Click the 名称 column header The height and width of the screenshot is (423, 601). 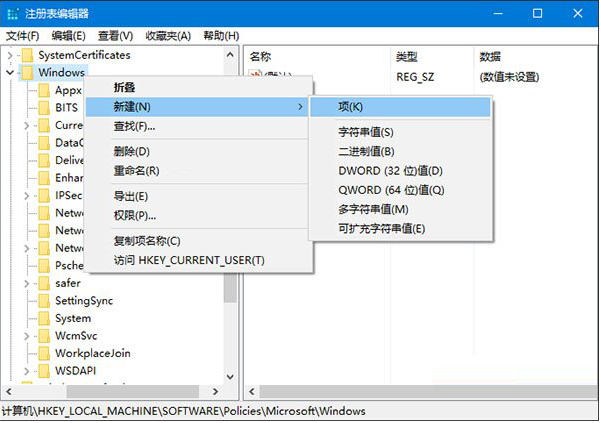(261, 56)
